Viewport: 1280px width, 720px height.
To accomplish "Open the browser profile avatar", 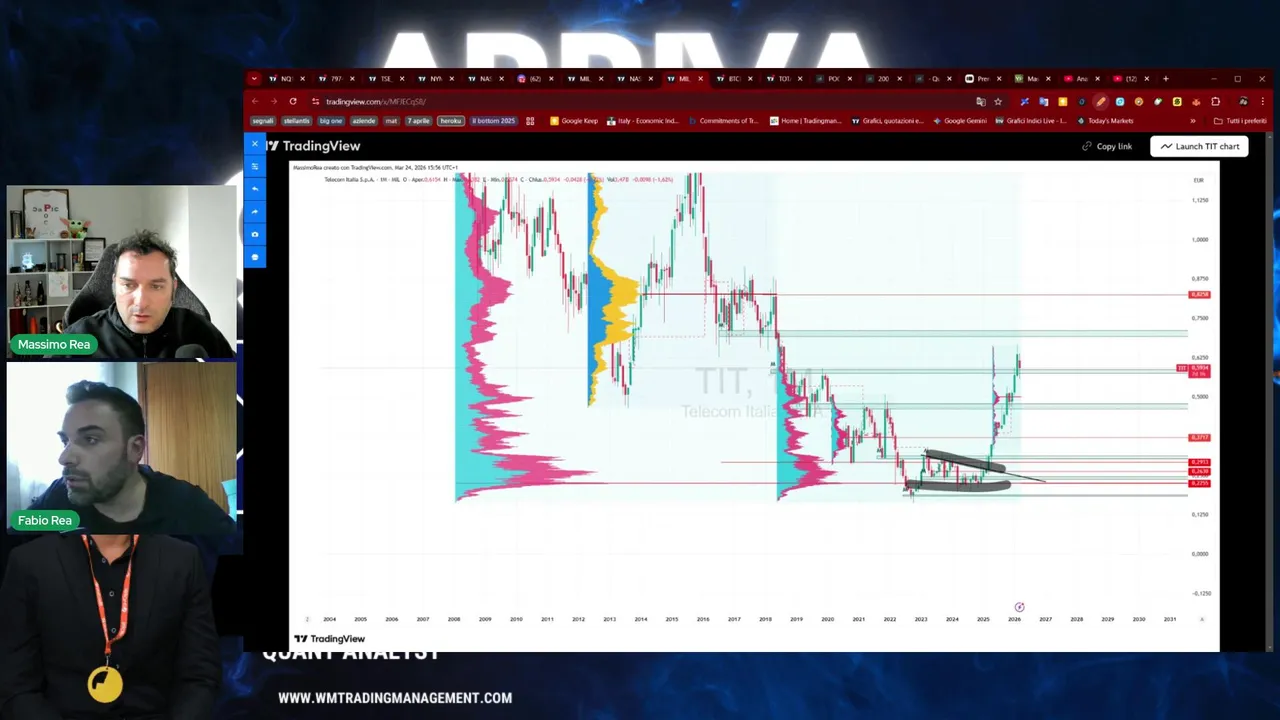I will 1243,101.
